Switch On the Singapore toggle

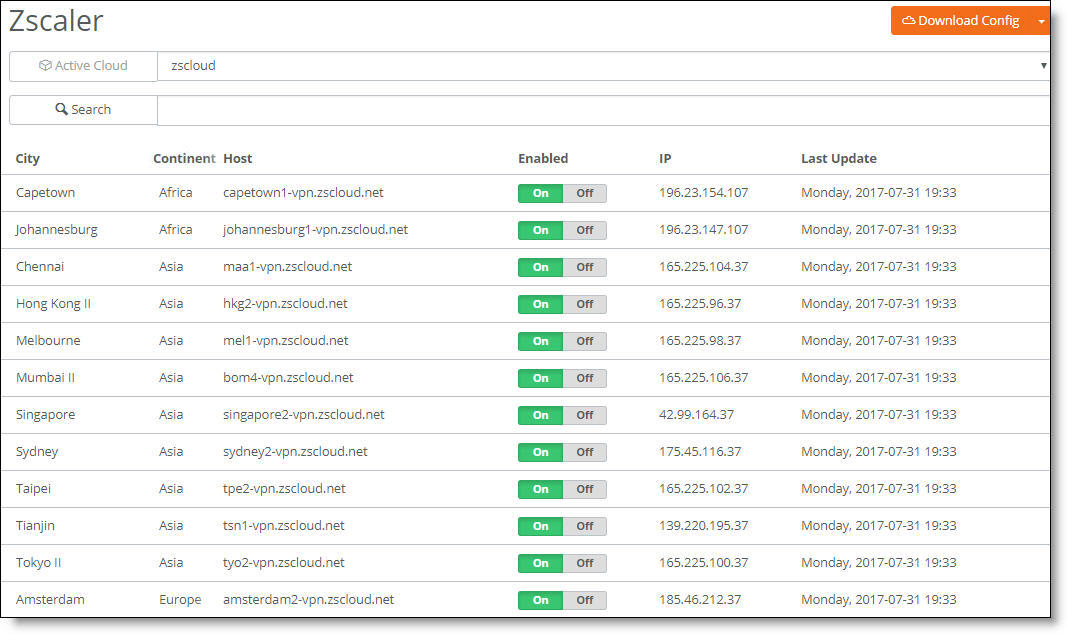540,415
